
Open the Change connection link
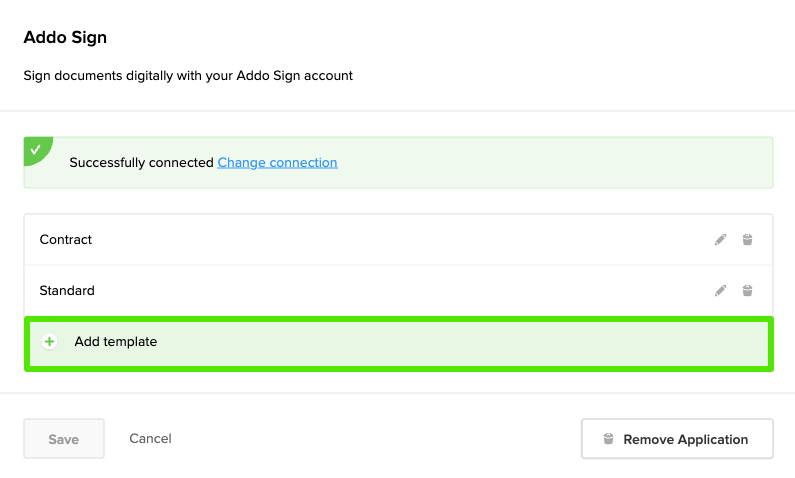click(x=277, y=162)
